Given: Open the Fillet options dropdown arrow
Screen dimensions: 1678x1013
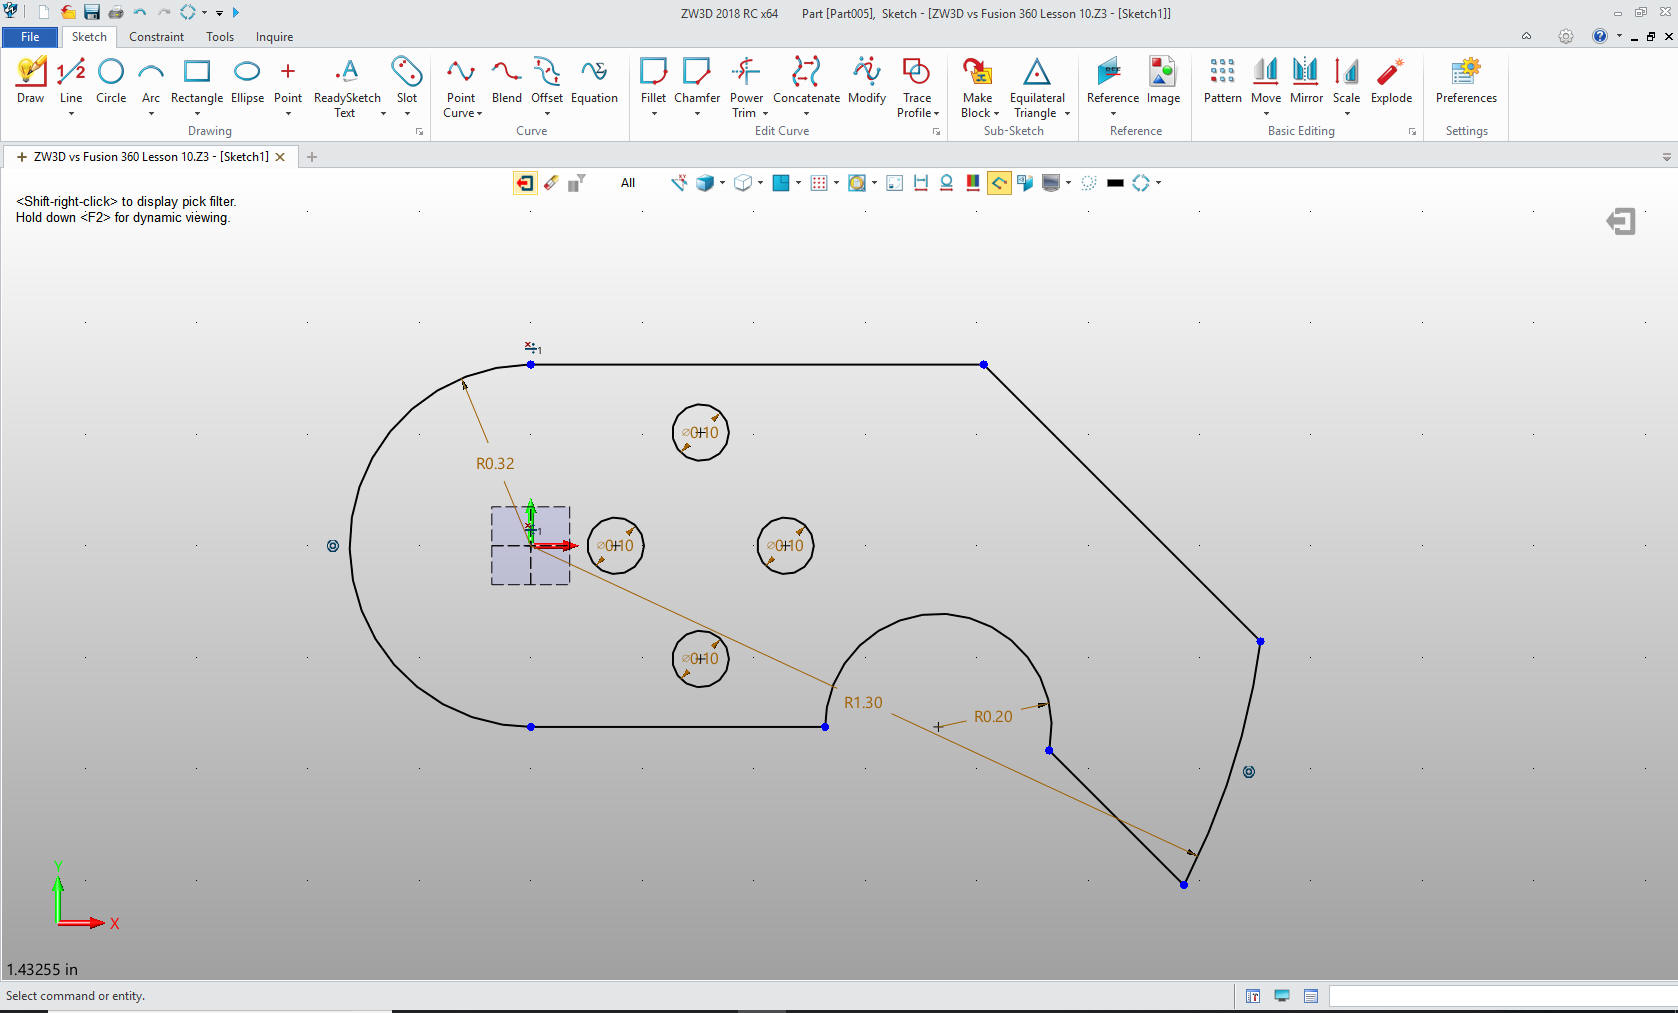Looking at the screenshot, I should [x=654, y=114].
